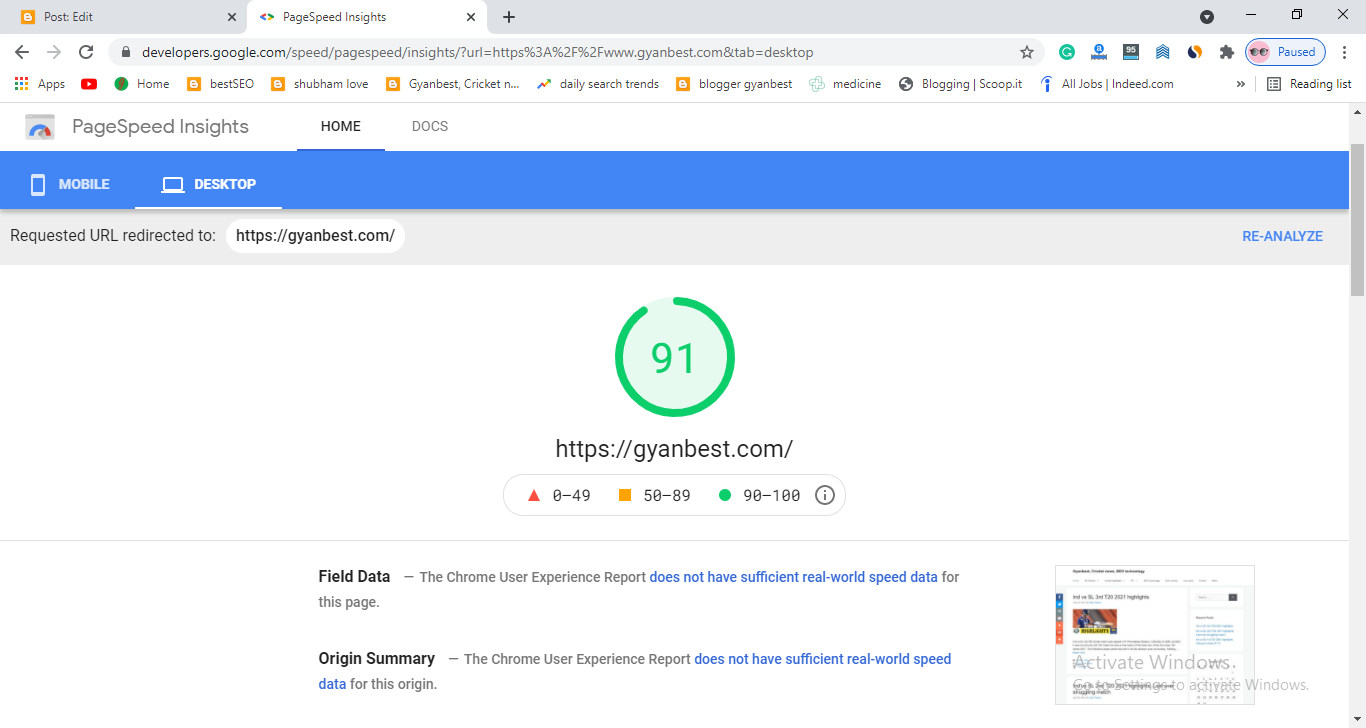Open the Home bookmark
Viewport: 1366px width, 728px height.
click(x=141, y=84)
